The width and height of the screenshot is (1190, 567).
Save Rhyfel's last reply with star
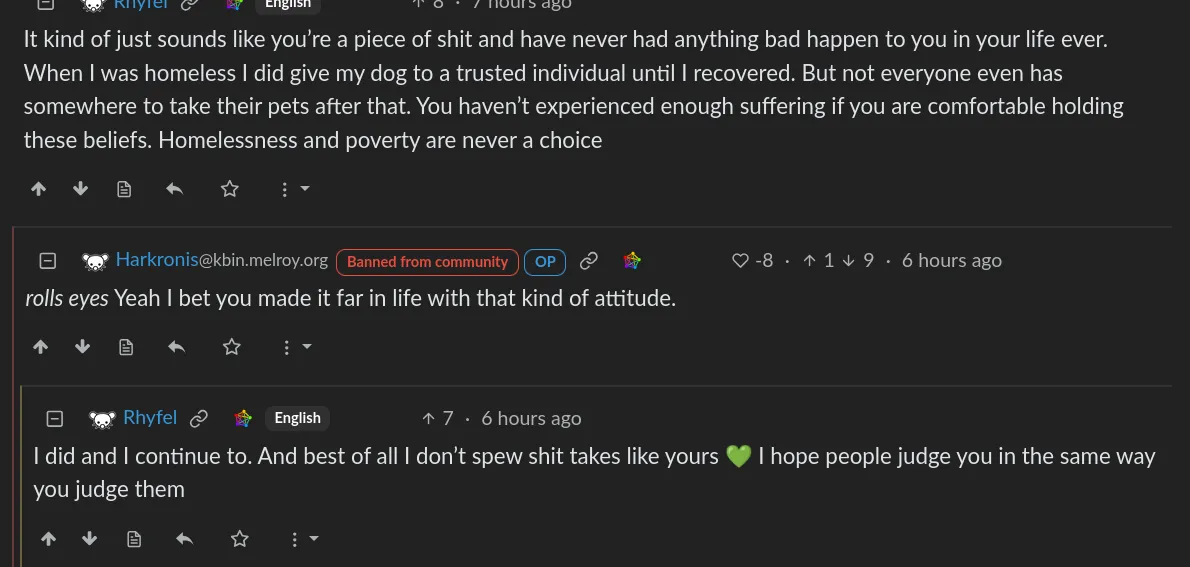[x=240, y=539]
